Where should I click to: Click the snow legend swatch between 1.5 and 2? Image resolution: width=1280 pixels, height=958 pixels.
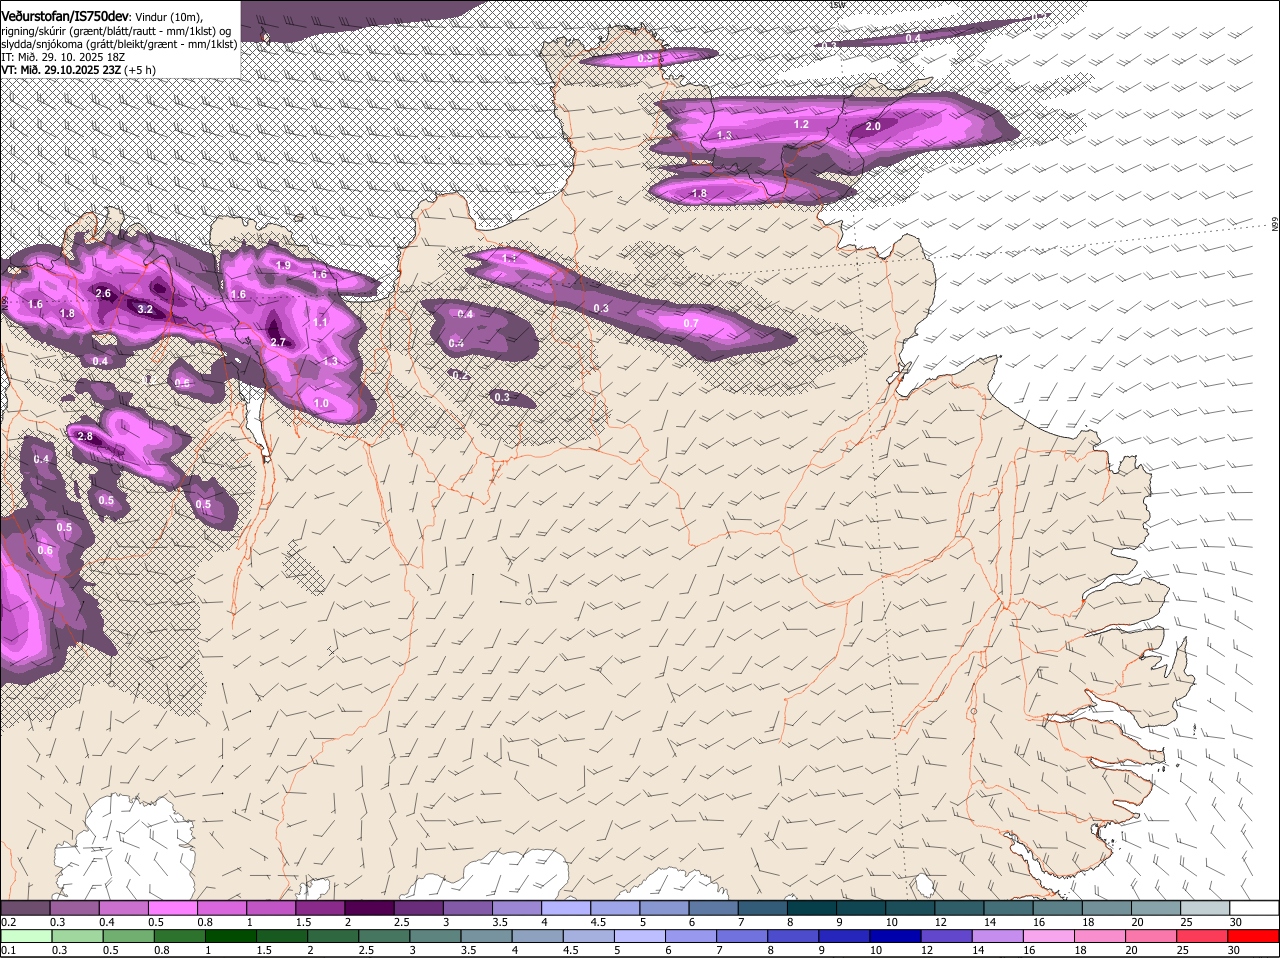tap(320, 907)
